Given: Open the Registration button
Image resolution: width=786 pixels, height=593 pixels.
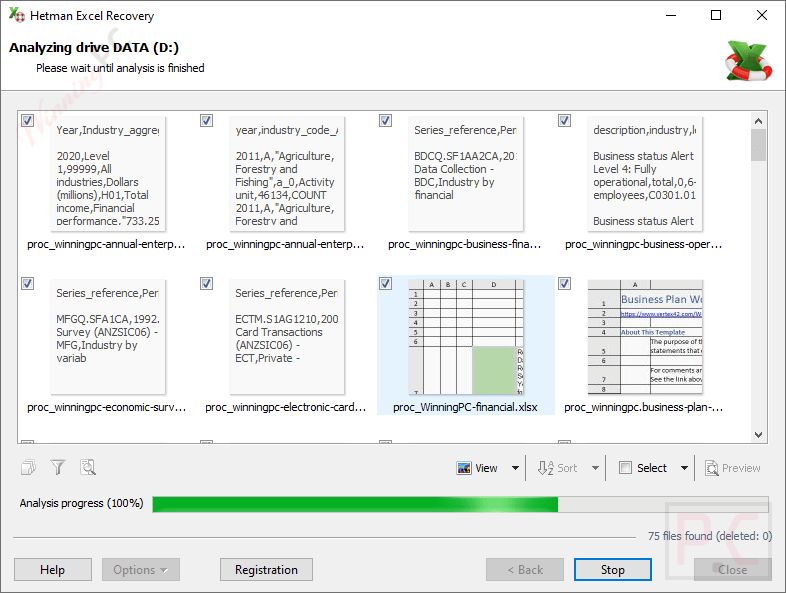Looking at the screenshot, I should pos(266,569).
